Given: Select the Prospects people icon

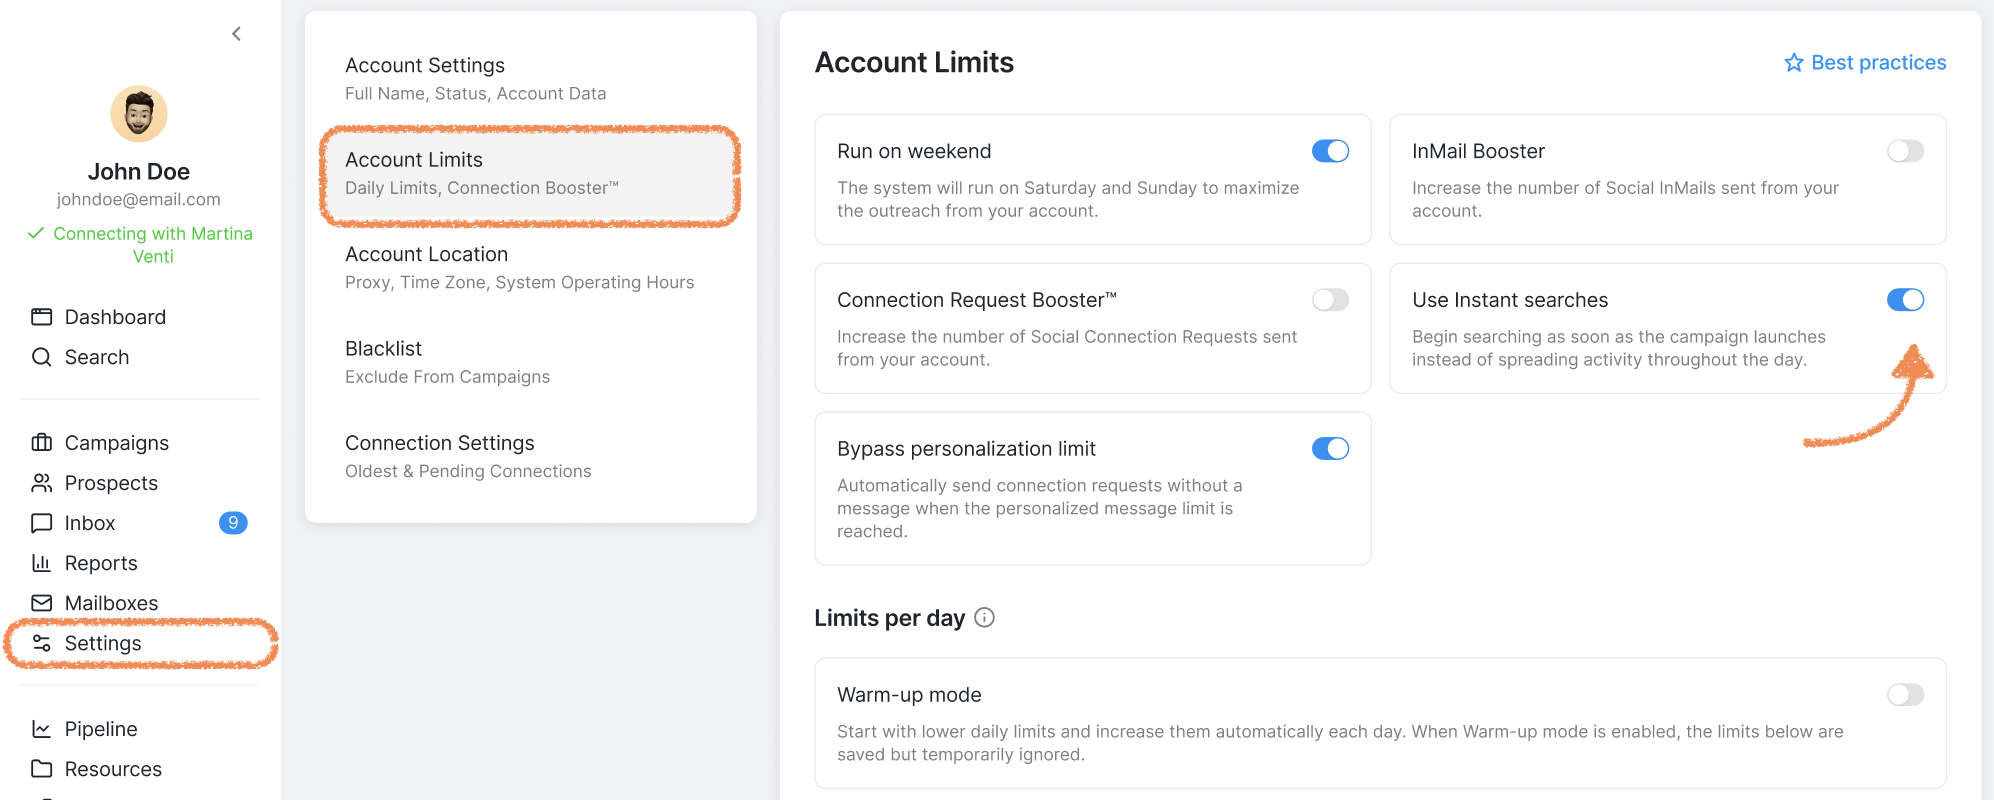Looking at the screenshot, I should (x=41, y=483).
